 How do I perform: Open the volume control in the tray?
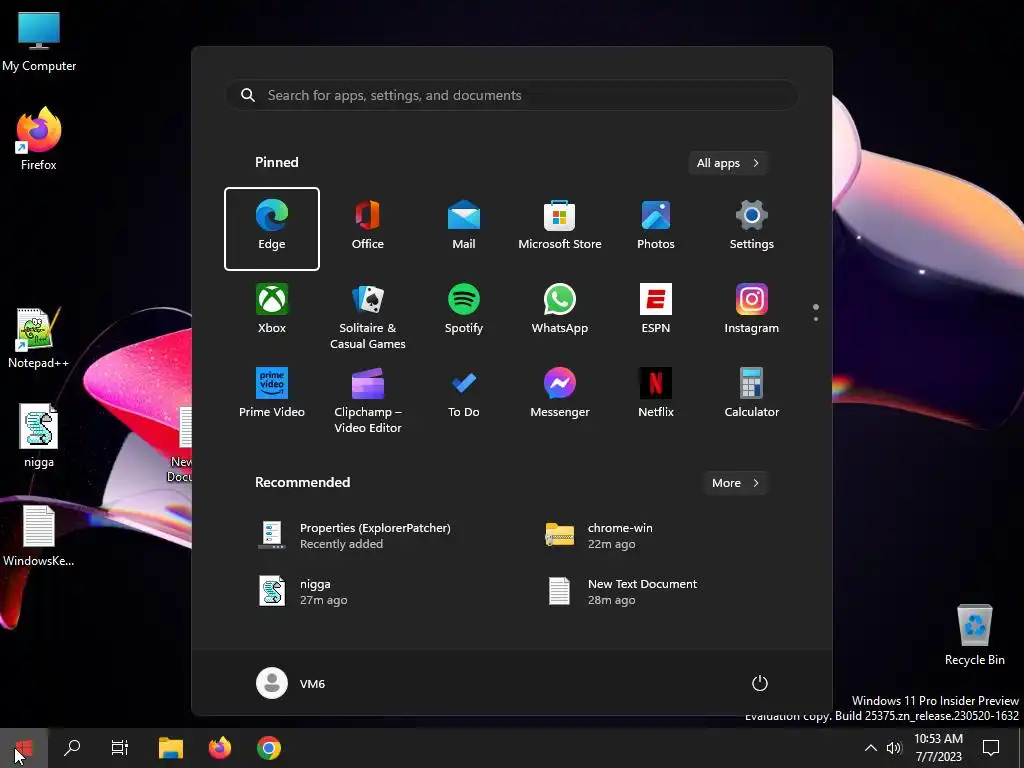[894, 748]
